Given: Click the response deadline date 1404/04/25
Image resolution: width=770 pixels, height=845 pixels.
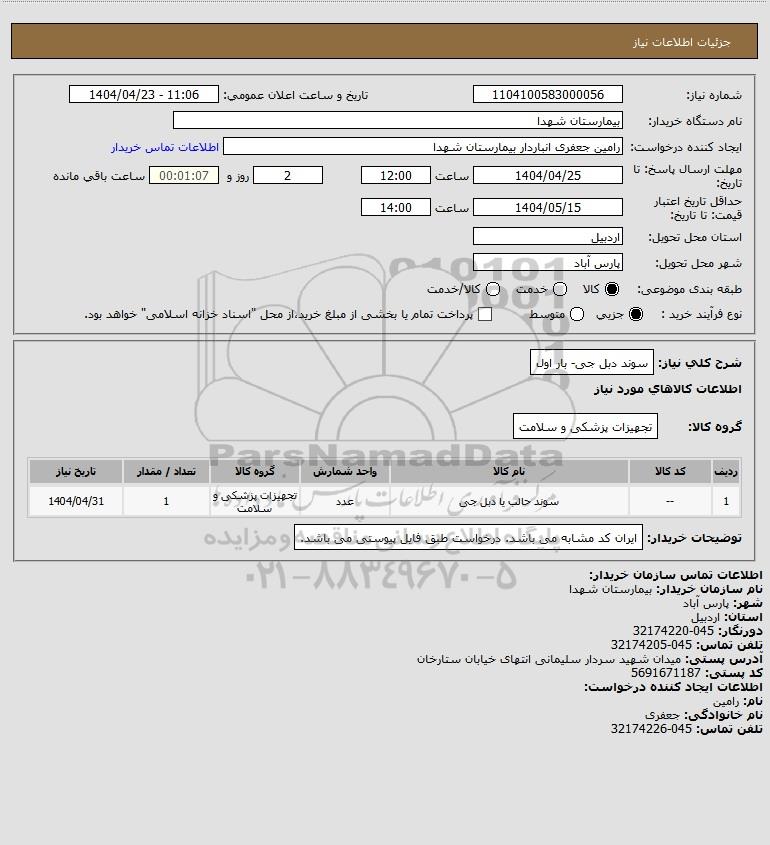Looking at the screenshot, I should coord(547,176).
